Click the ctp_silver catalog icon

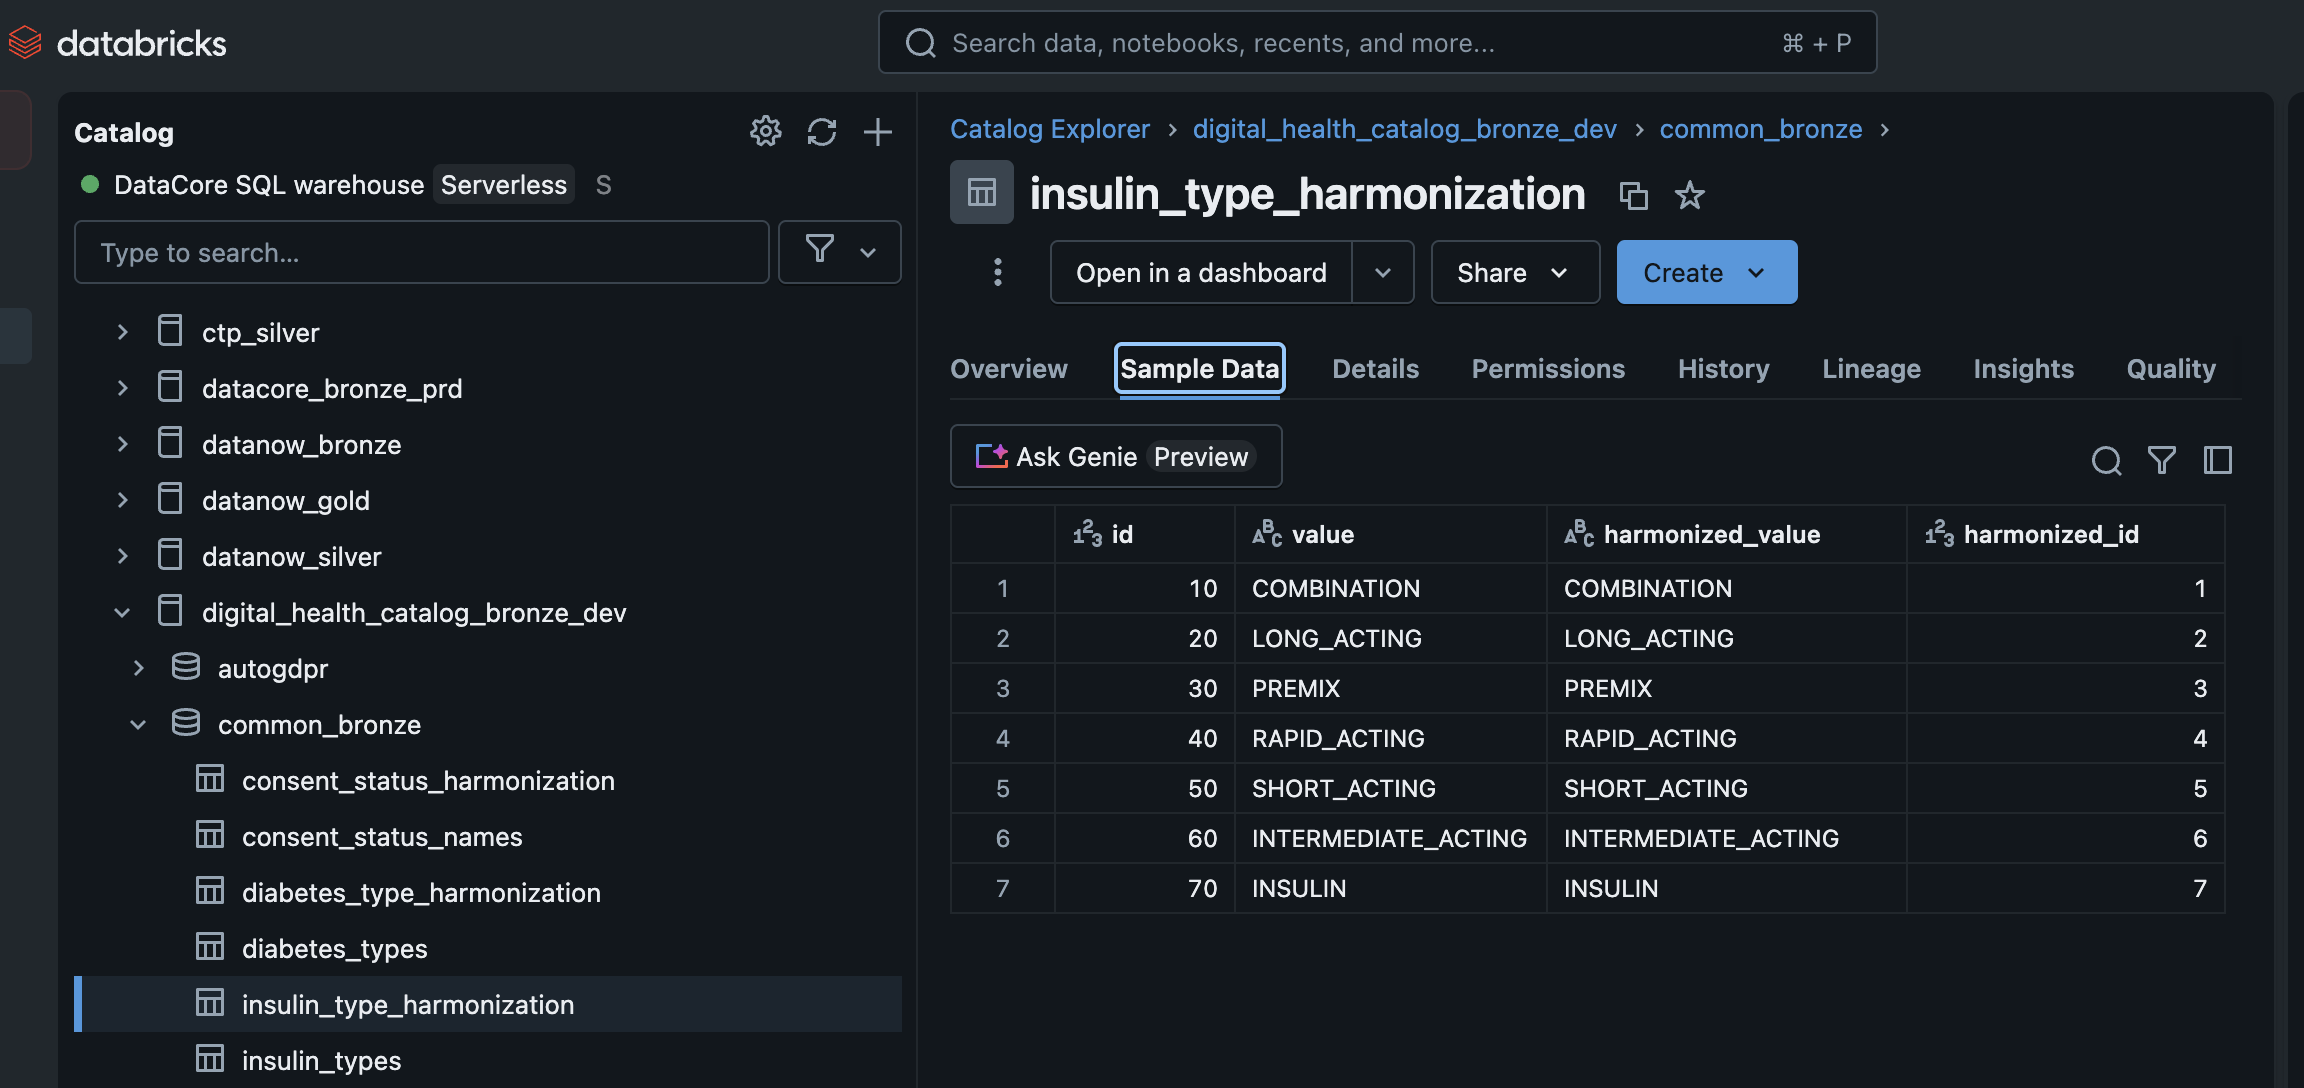pos(170,331)
